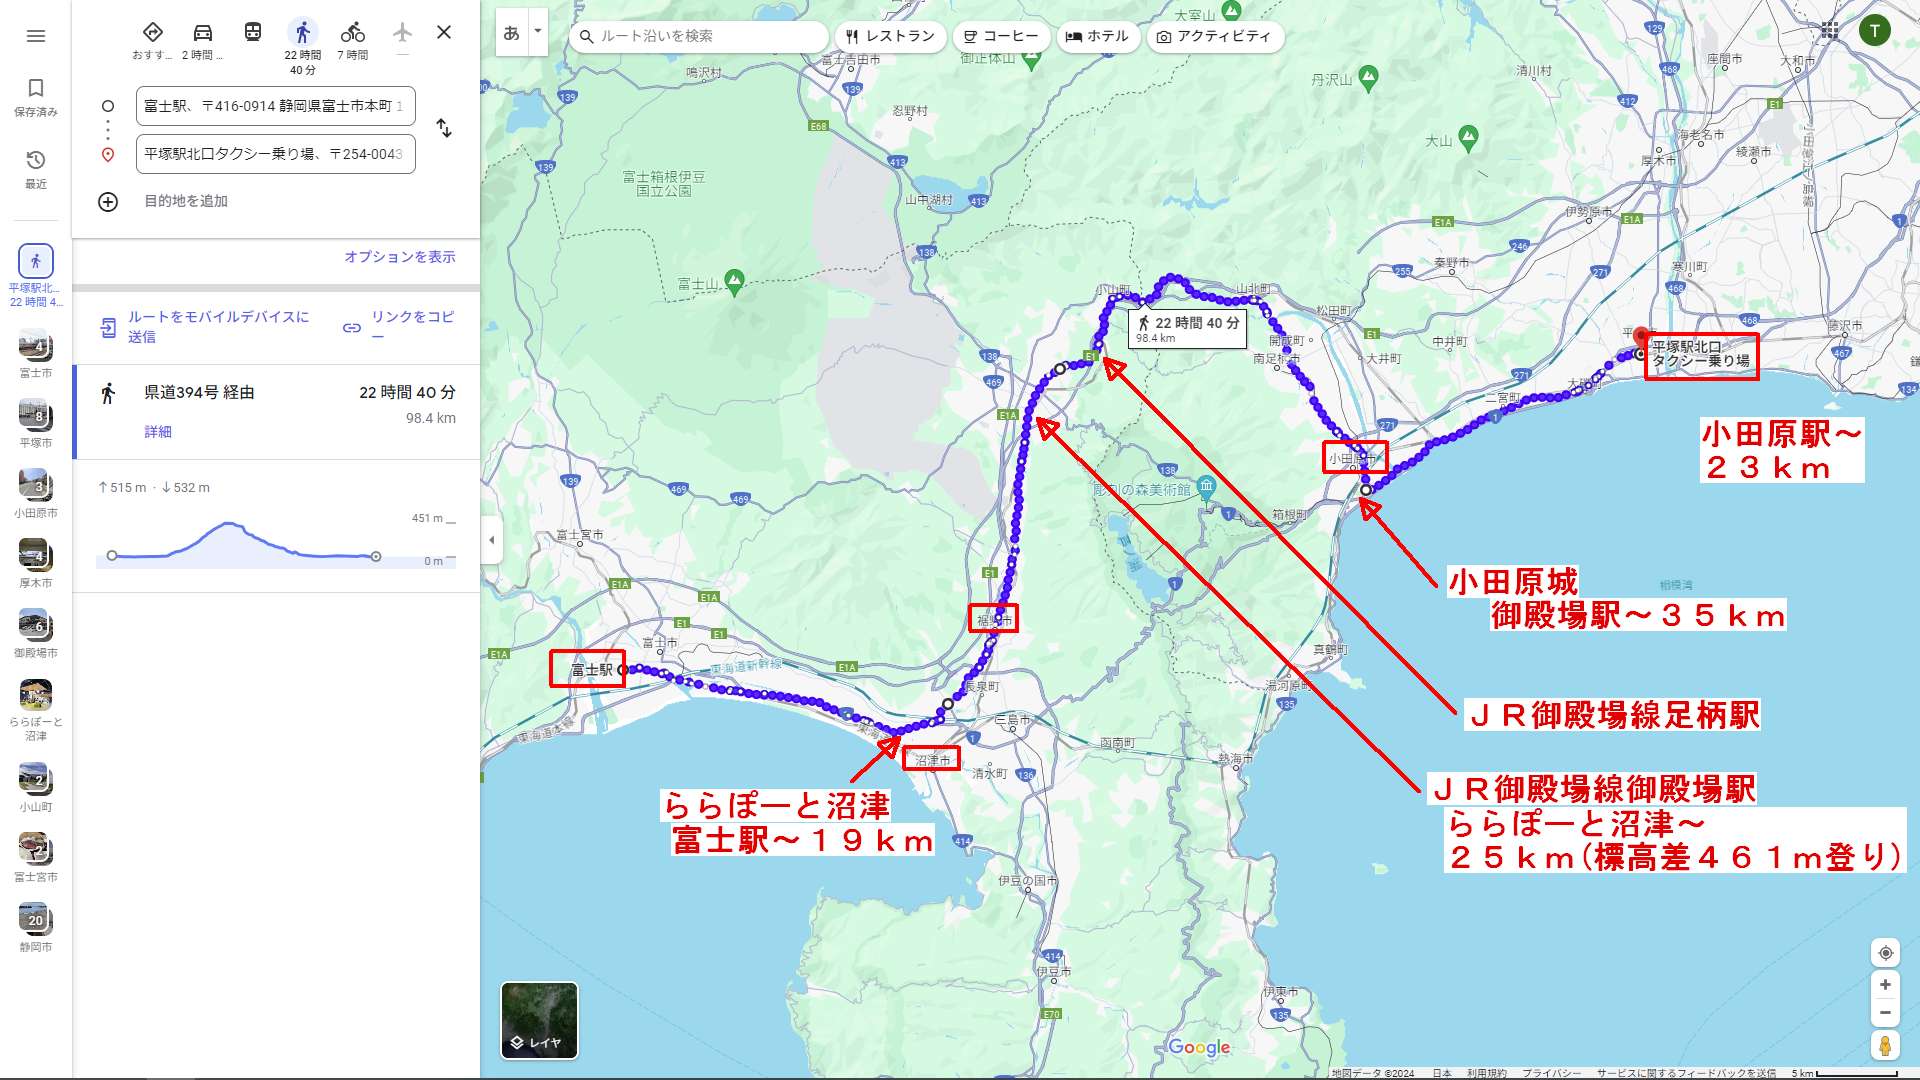Screen dimensions: 1920x1080
Task: Filter by hotels (ホテル)
Action: pyautogui.click(x=1097, y=36)
